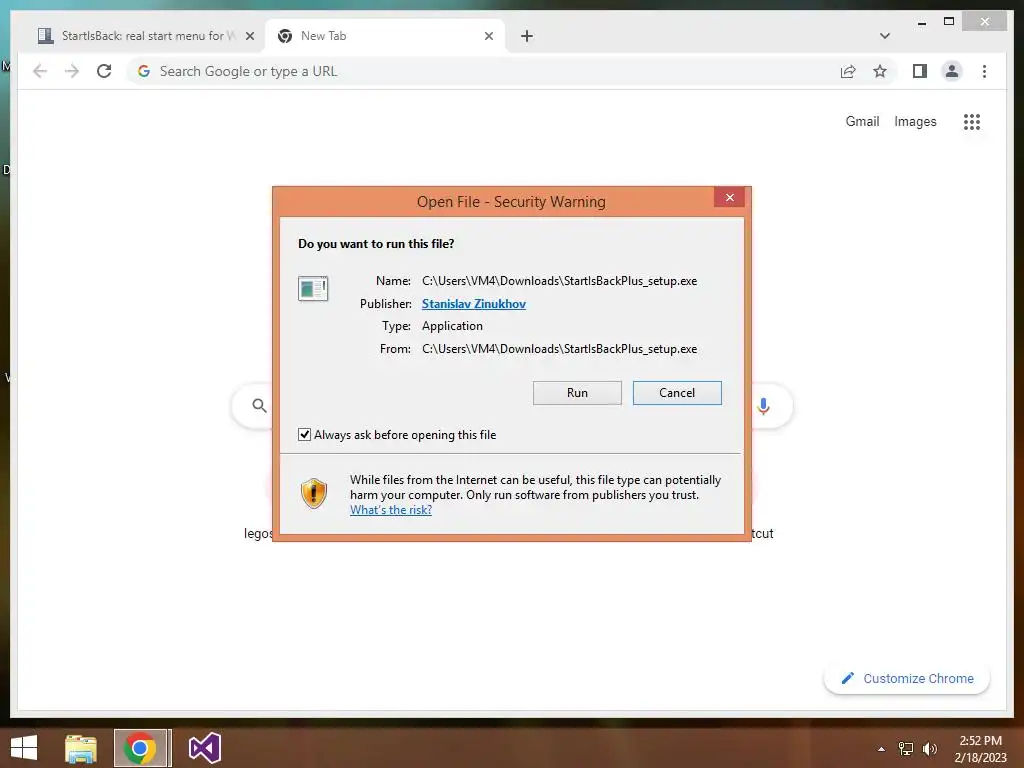This screenshot has width=1024, height=768.
Task: Start voice search with the microphone icon
Action: (763, 406)
